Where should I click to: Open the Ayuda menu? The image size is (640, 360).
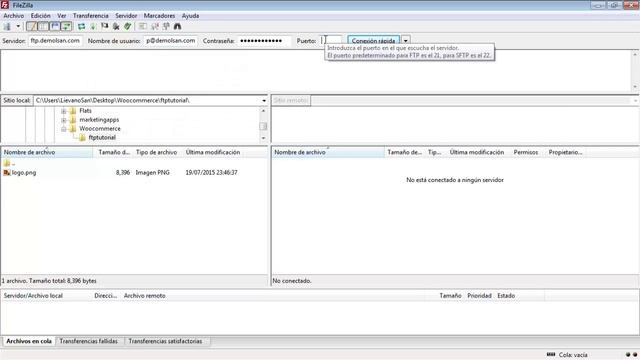pyautogui.click(x=190, y=16)
